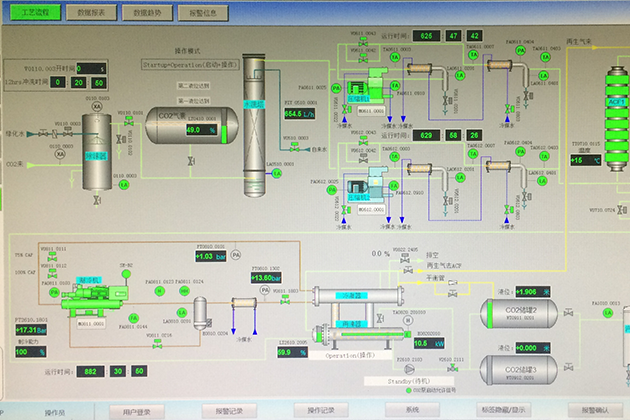Open the 数据趋势 tab
Screen dimensions: 630x420
[150, 13]
